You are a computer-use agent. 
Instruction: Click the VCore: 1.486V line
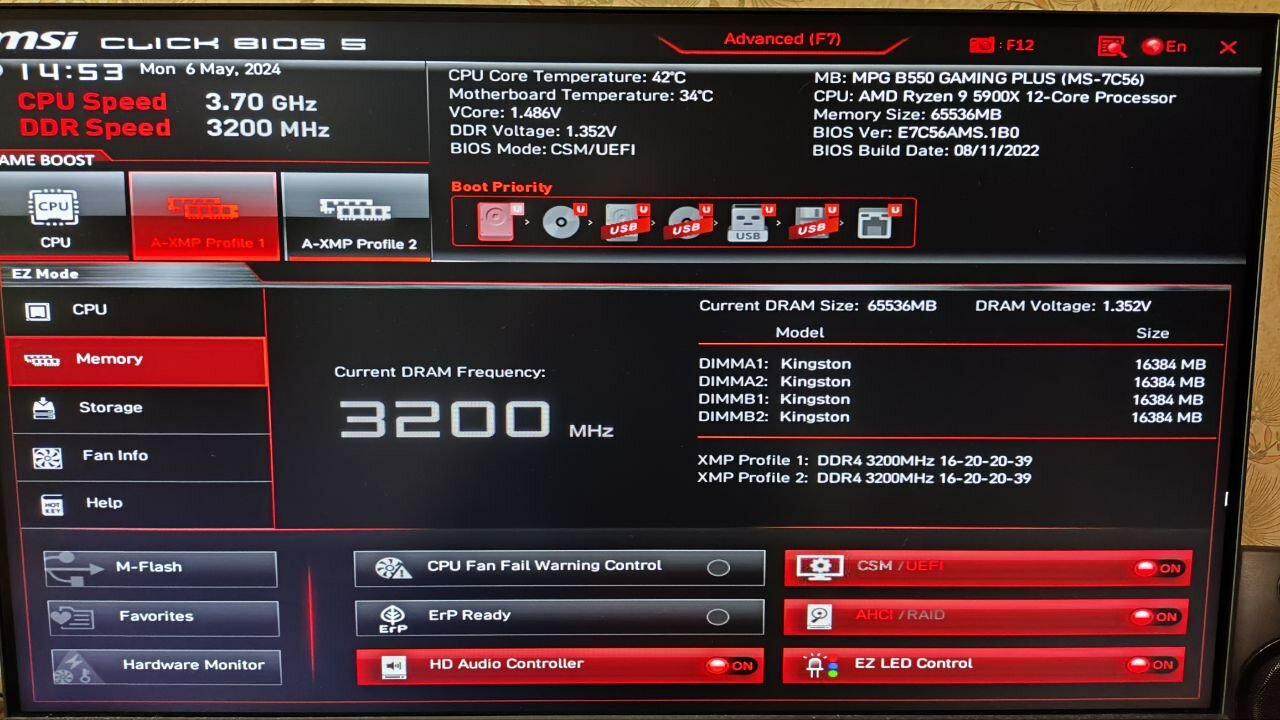[x=505, y=113]
